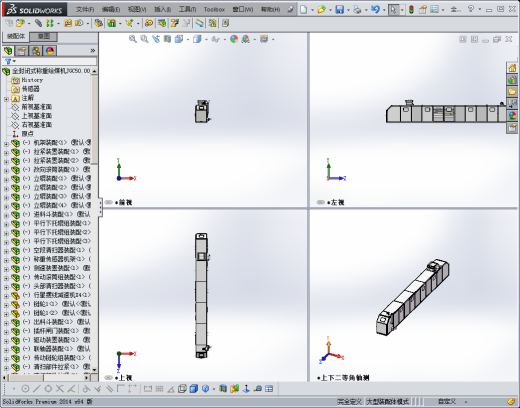This screenshot has height=408, width=520.
Task: Click the Help question mark icon
Action: click(x=471, y=9)
